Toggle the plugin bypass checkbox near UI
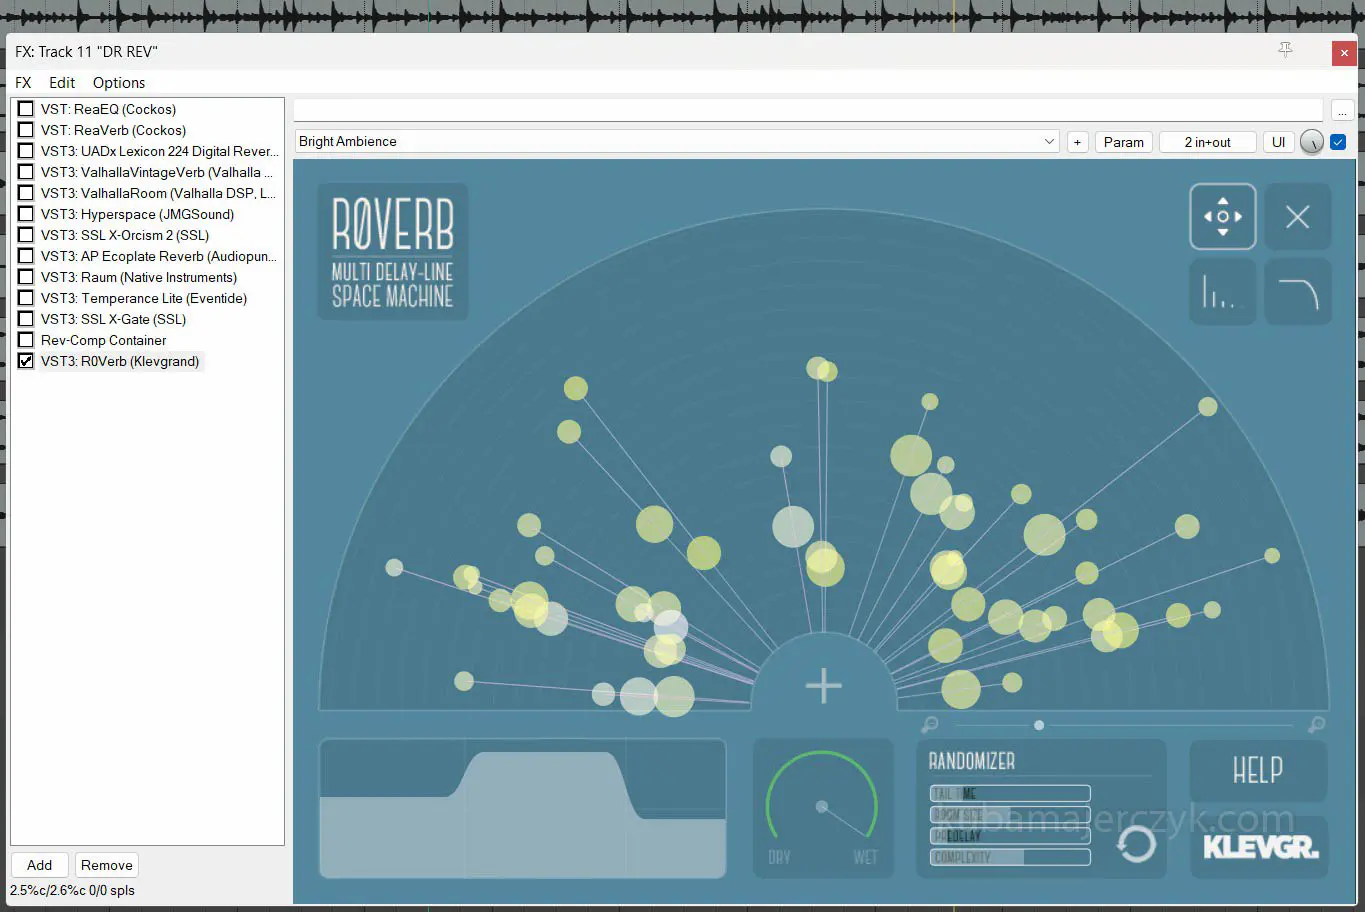The height and width of the screenshot is (912, 1365). click(1338, 142)
